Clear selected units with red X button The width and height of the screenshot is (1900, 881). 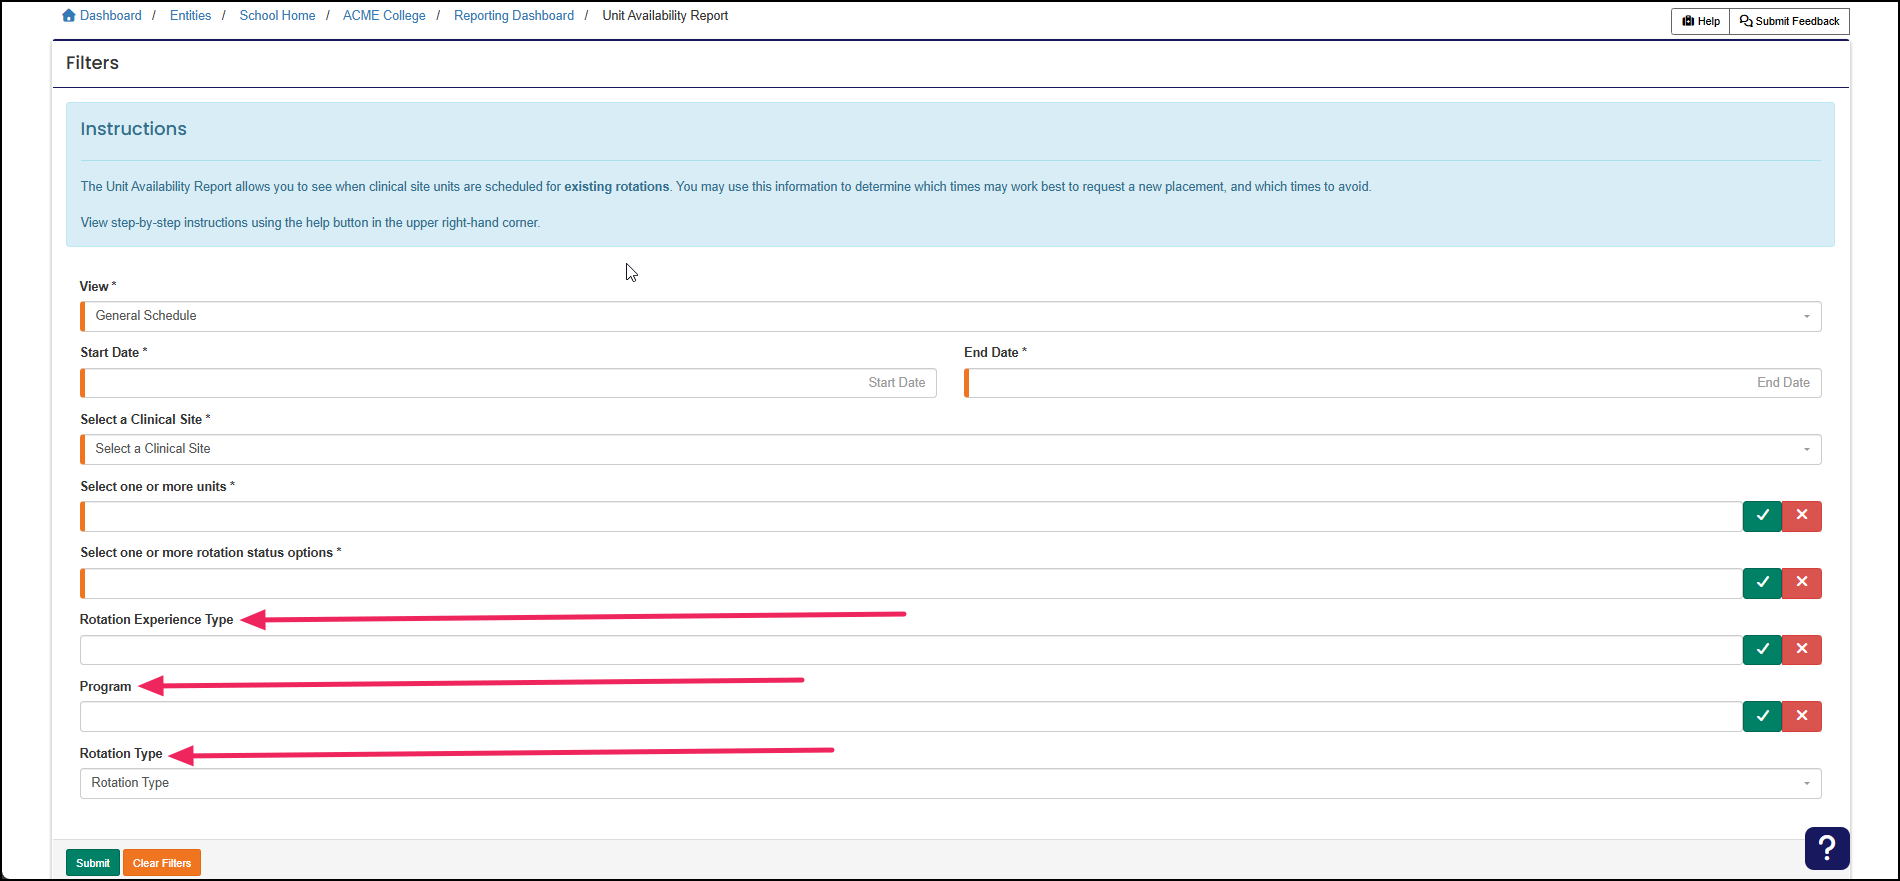pyautogui.click(x=1802, y=516)
